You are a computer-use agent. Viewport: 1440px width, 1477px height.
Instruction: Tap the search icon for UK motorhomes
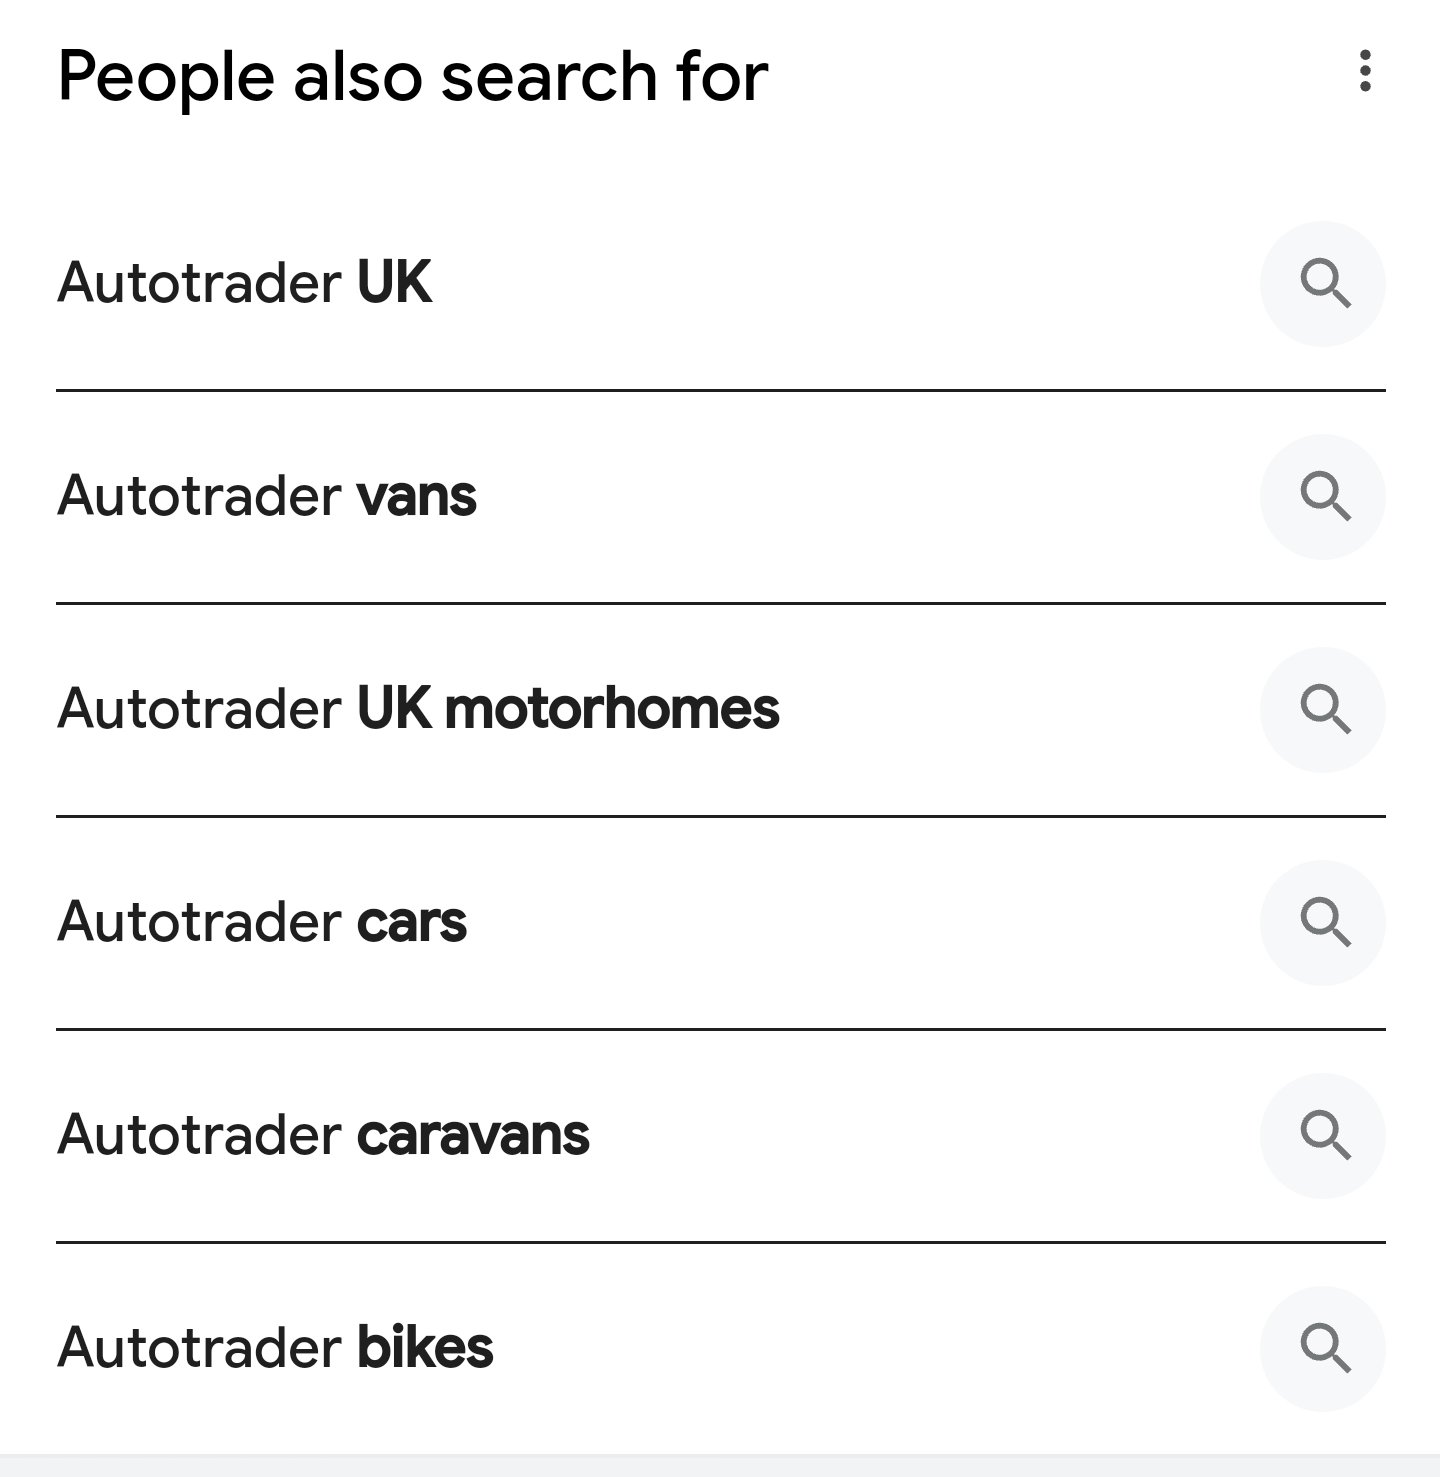pos(1323,710)
